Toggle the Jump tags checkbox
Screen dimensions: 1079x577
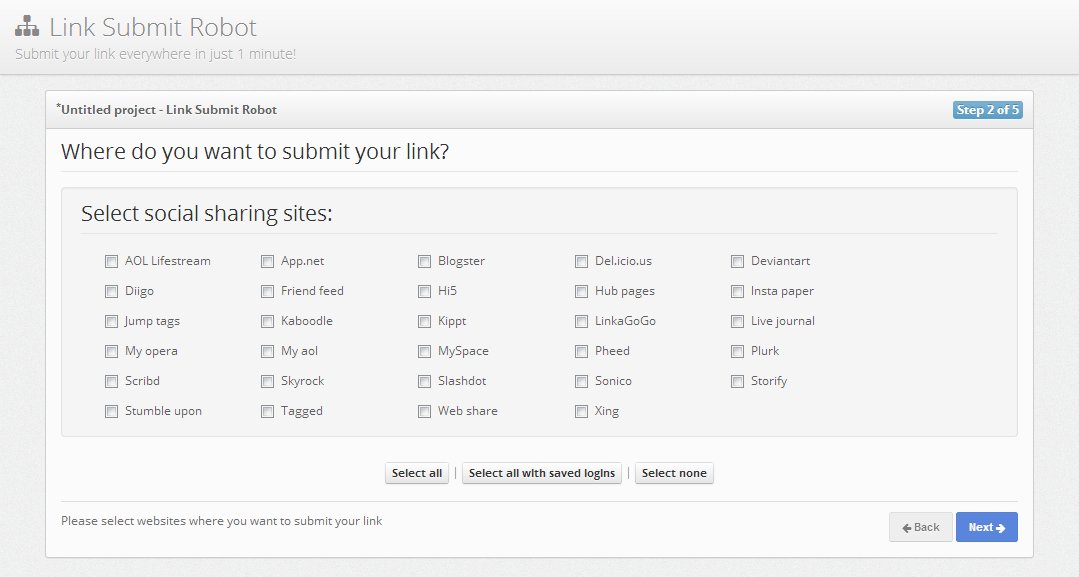(x=111, y=322)
